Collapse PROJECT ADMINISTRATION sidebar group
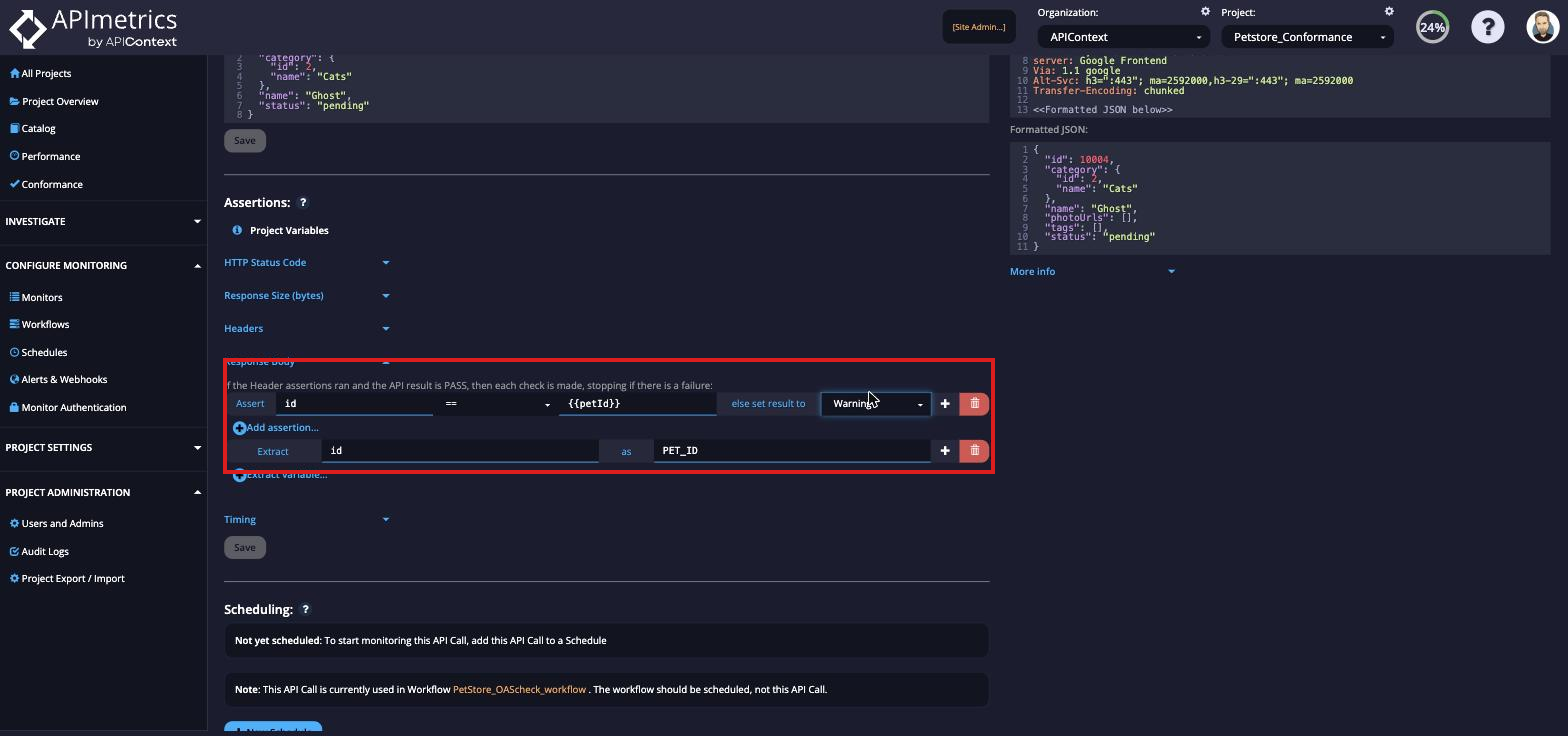Viewport: 1568px width, 736px height. 103,493
